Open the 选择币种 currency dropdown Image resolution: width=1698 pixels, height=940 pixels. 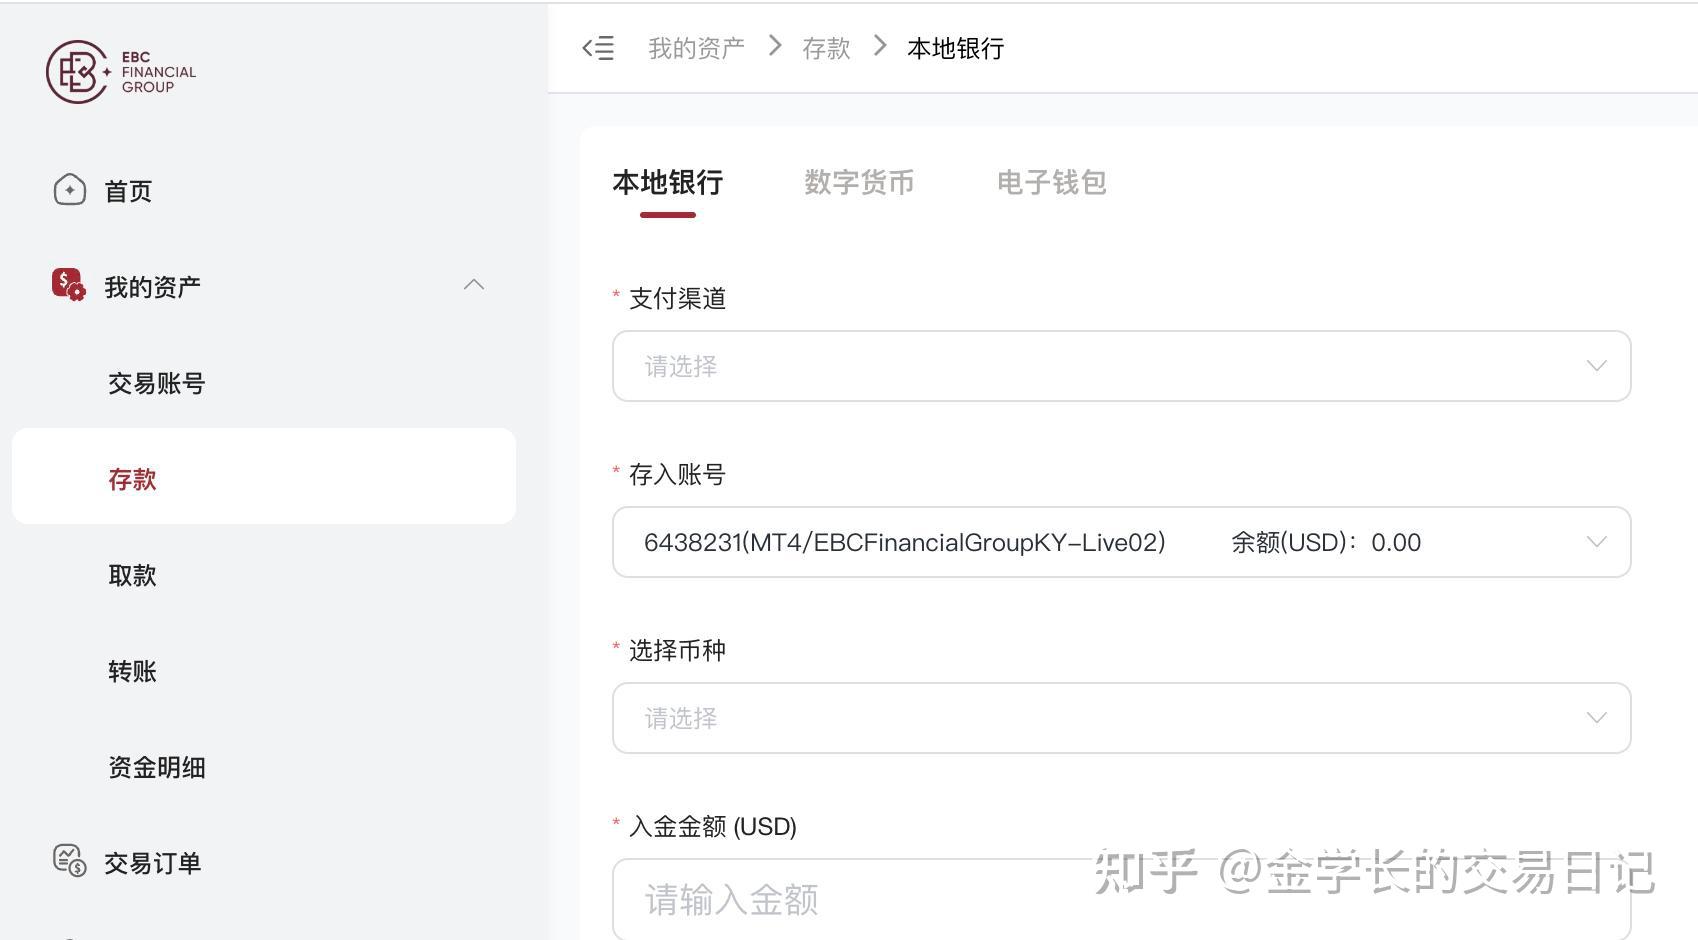[x=1121, y=718]
